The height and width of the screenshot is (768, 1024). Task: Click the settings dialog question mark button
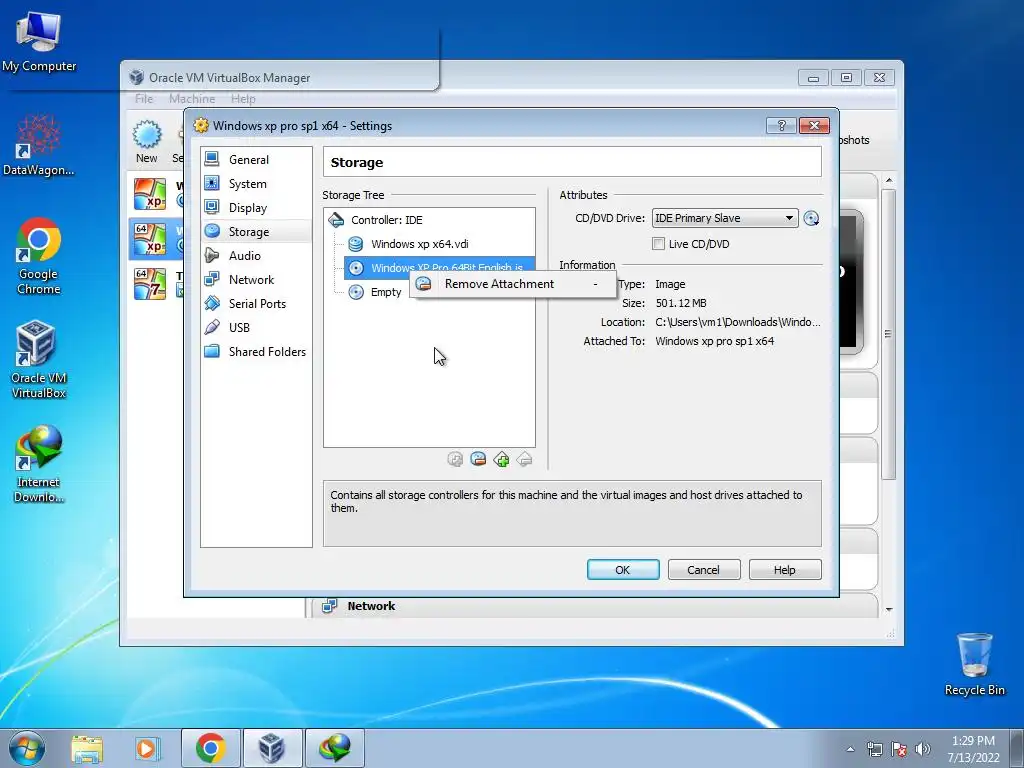[x=781, y=125]
